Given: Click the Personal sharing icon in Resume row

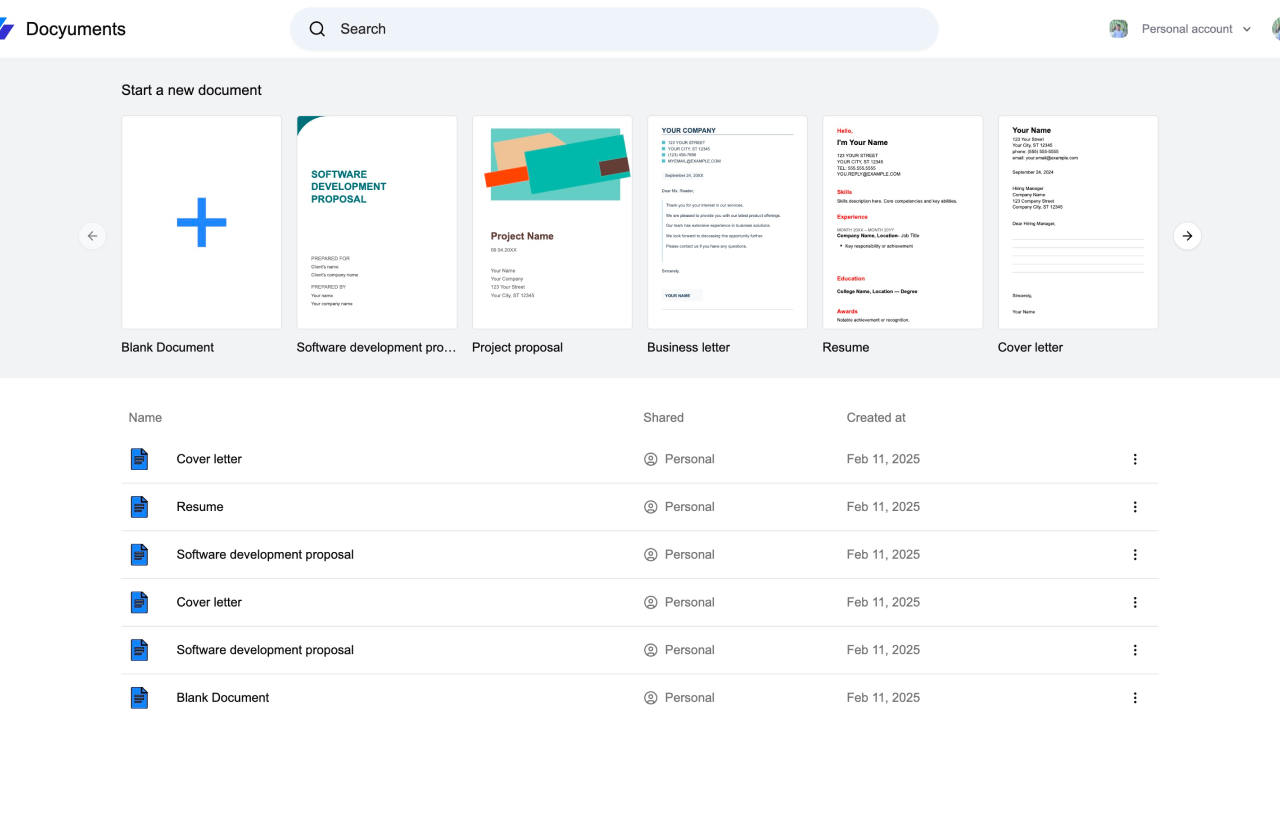Looking at the screenshot, I should click(x=651, y=507).
